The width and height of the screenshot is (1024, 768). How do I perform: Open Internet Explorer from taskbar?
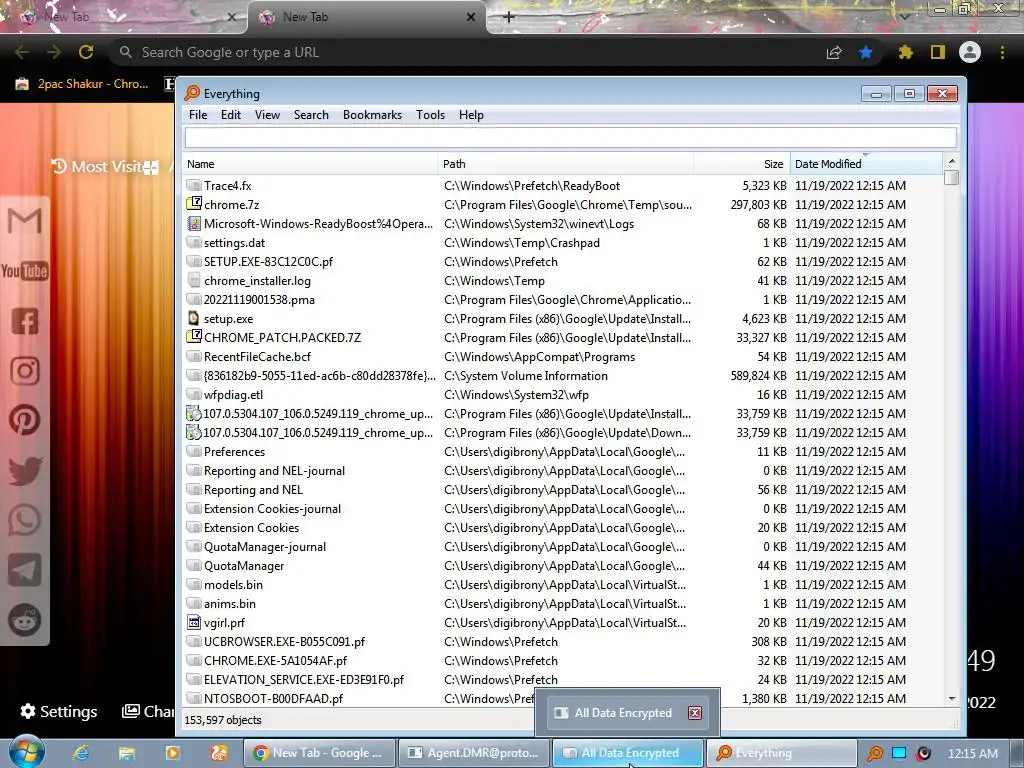click(81, 753)
